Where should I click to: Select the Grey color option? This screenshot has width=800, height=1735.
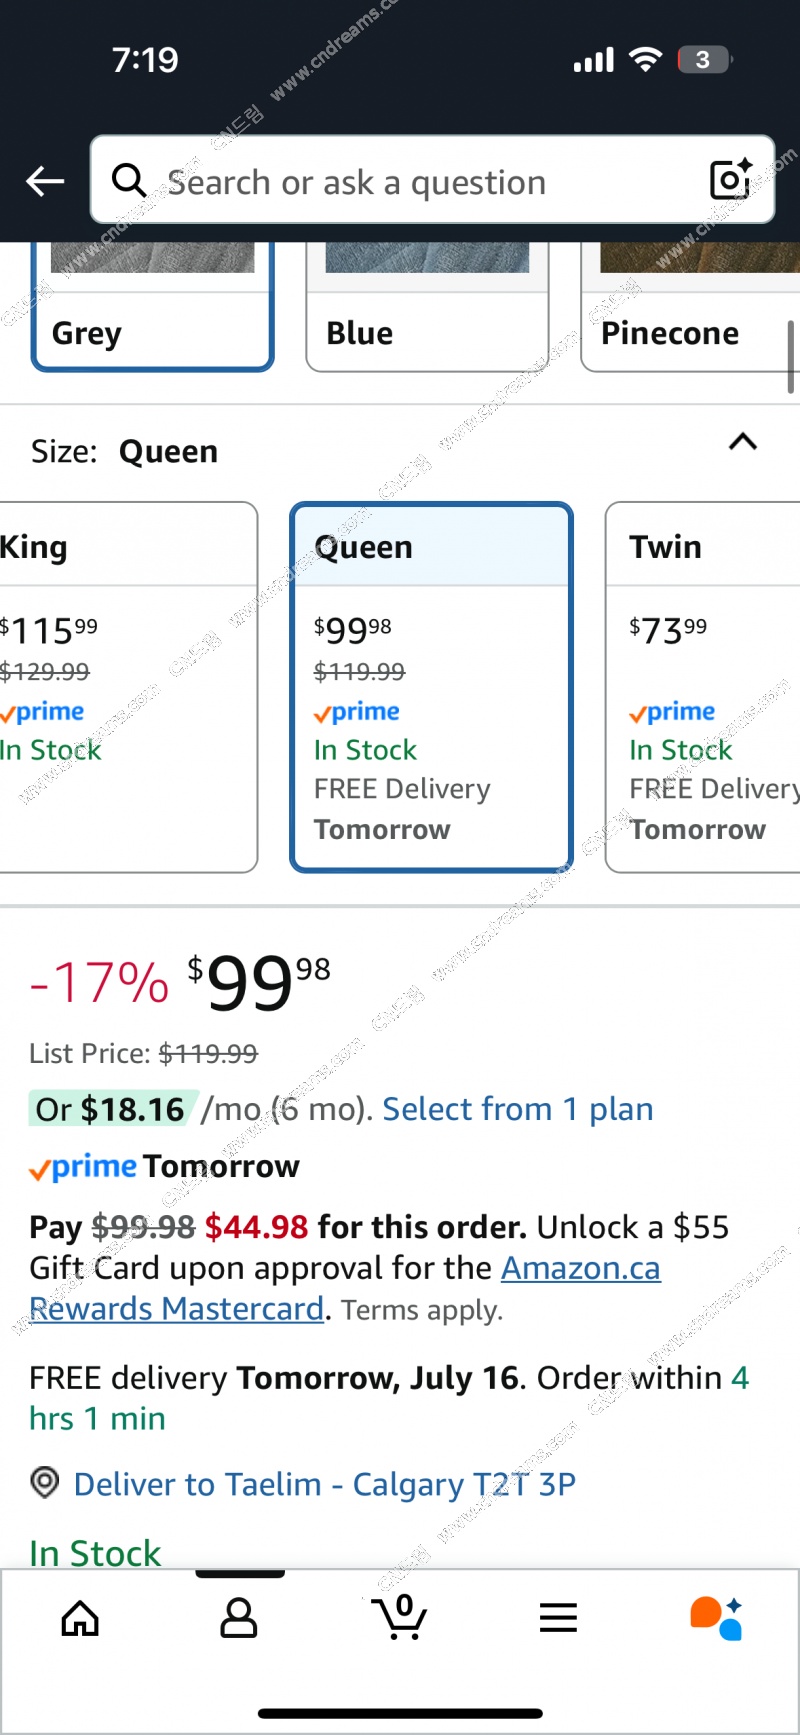152,306
